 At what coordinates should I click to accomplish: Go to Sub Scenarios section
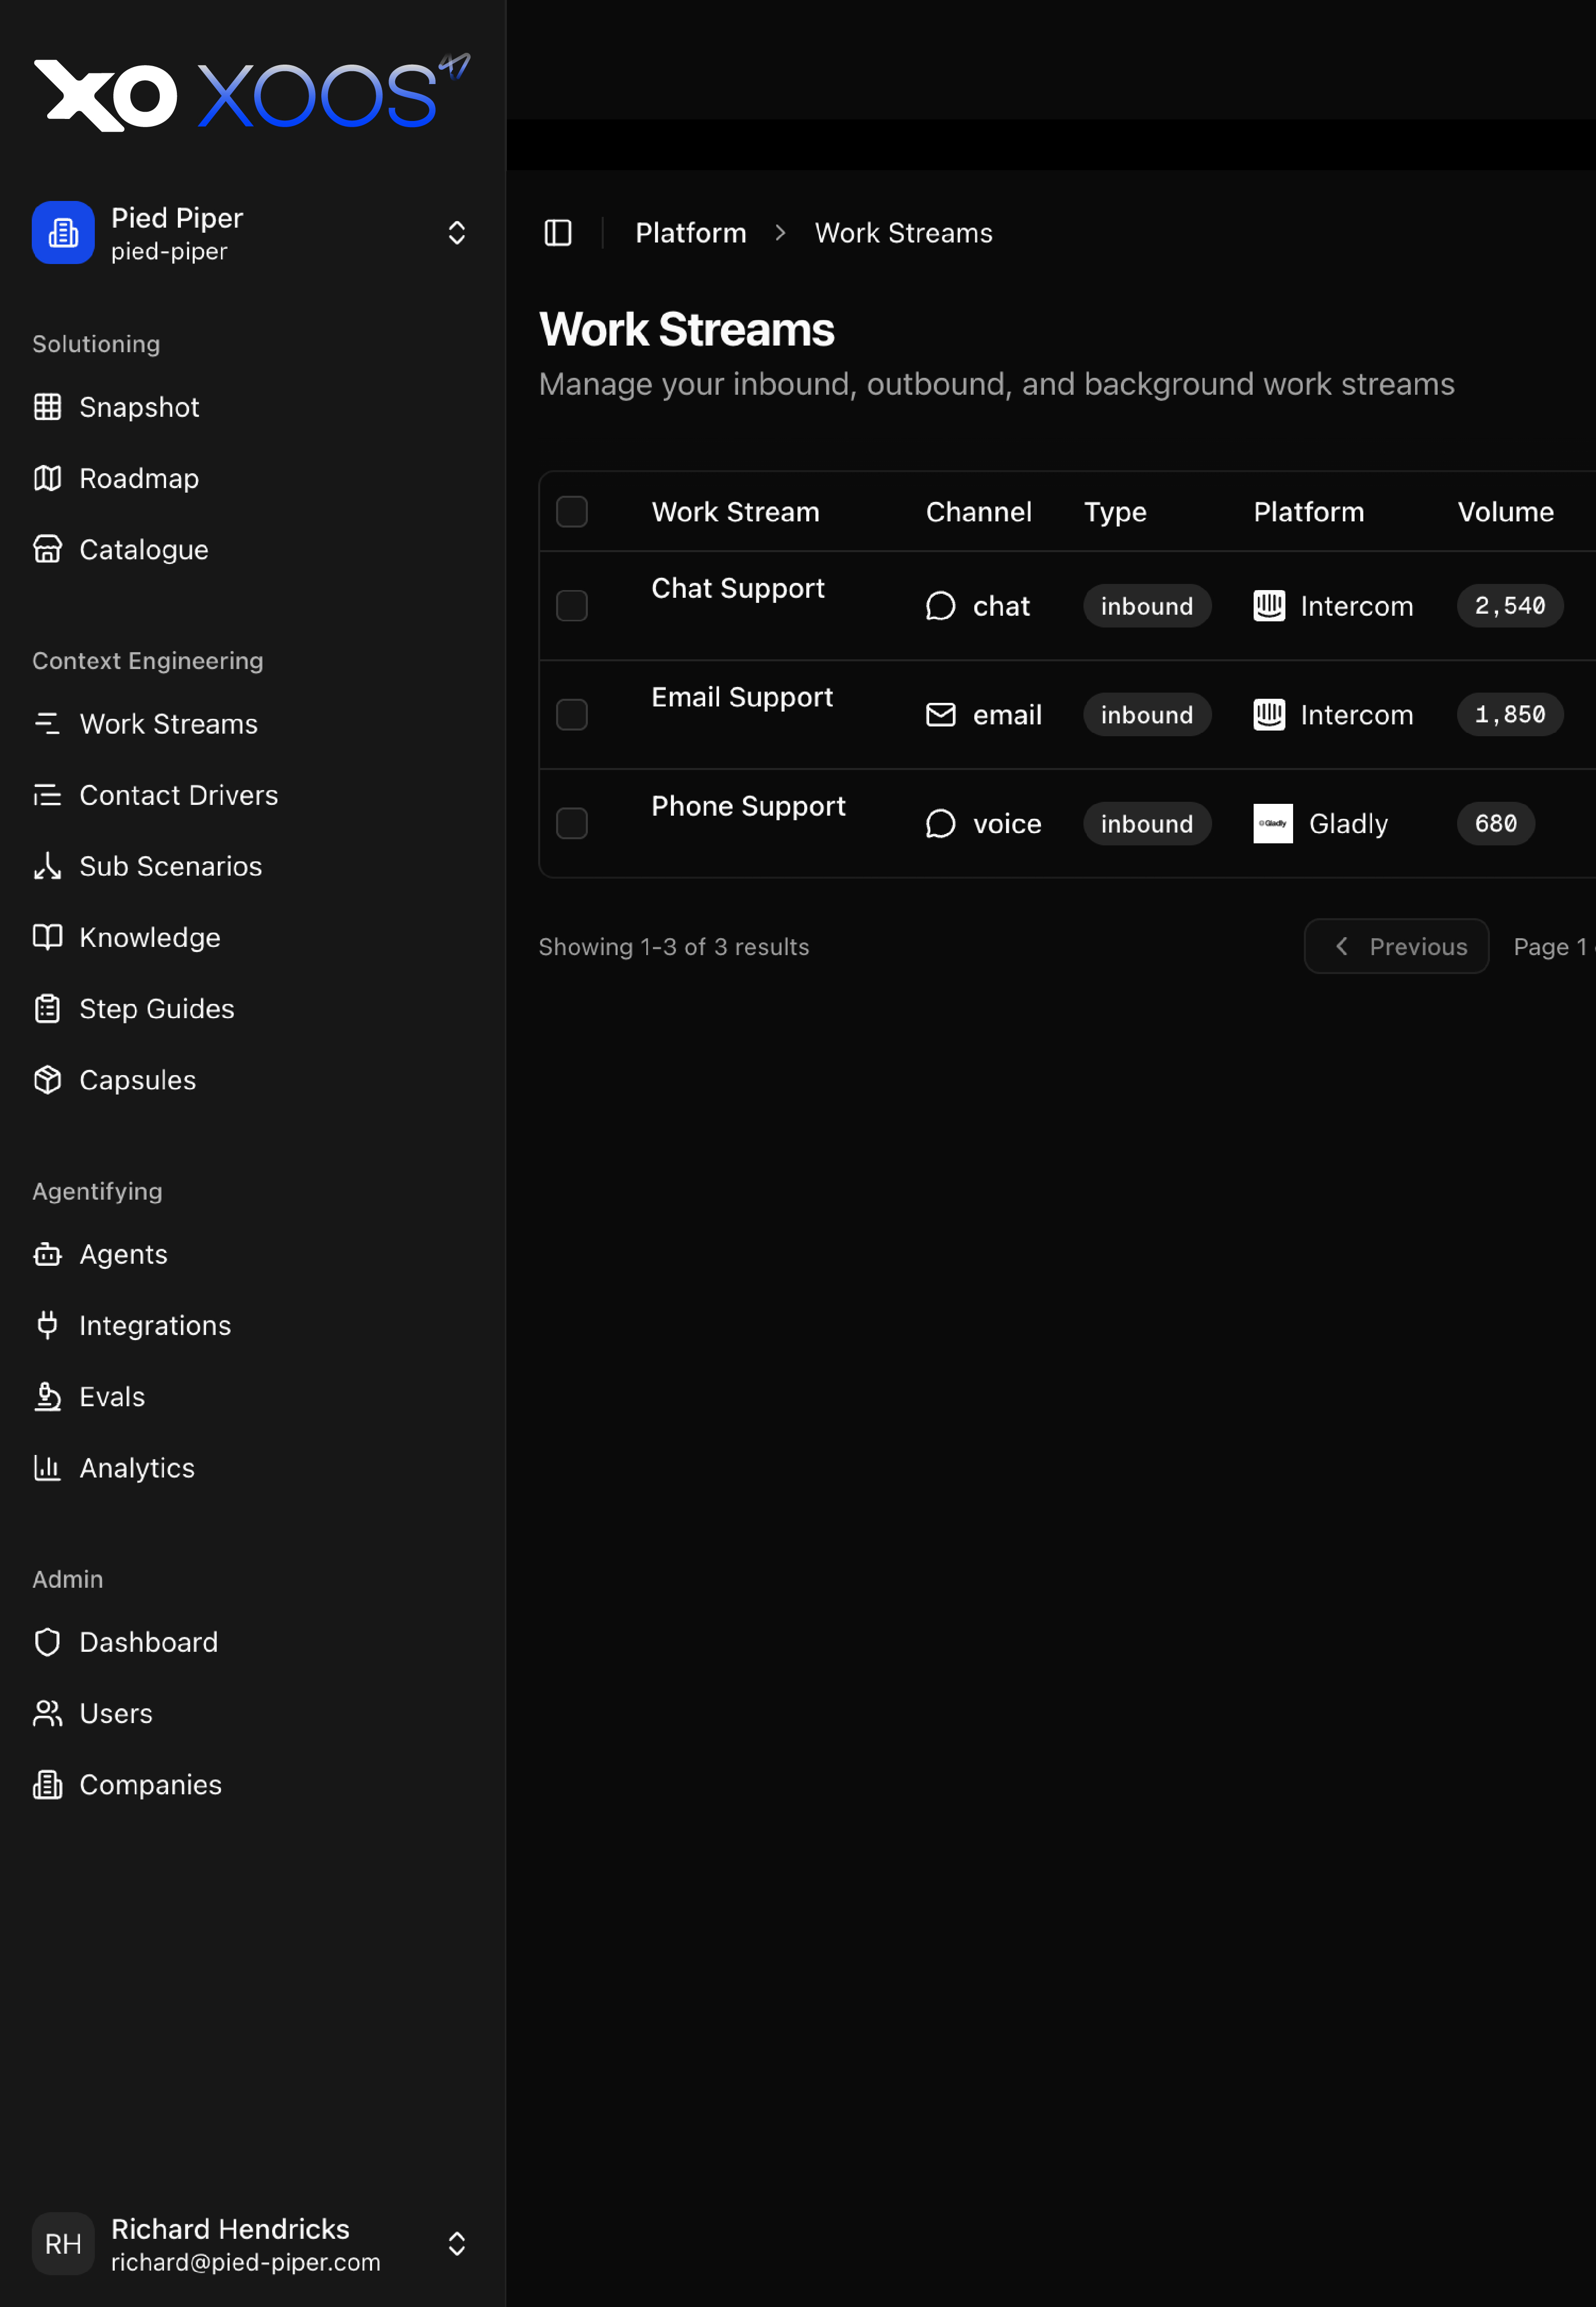(170, 866)
